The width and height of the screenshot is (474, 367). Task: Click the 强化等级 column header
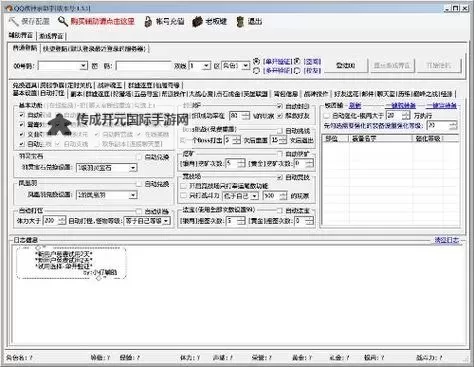[428, 139]
